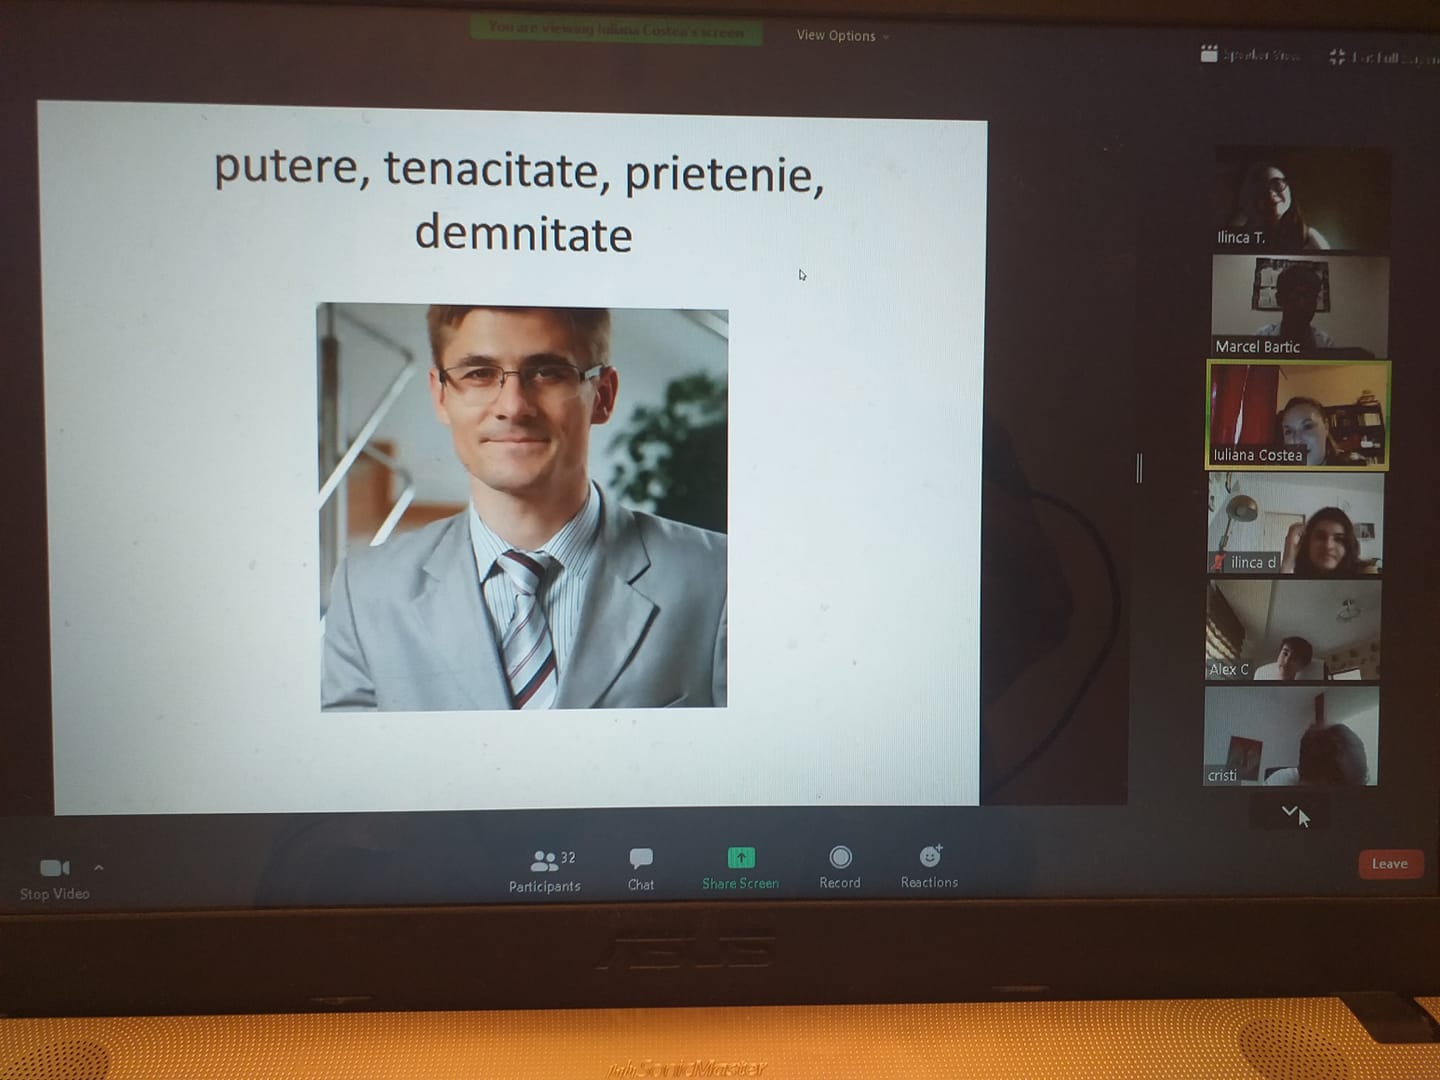This screenshot has width=1440, height=1080.
Task: Open the View Options dropdown
Action: pyautogui.click(x=842, y=35)
